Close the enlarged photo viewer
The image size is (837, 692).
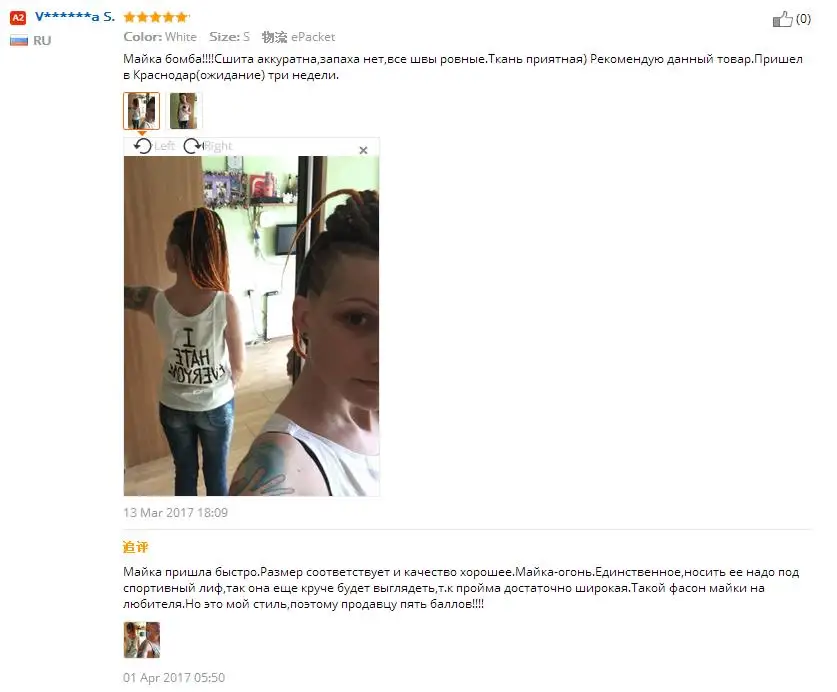pos(364,151)
